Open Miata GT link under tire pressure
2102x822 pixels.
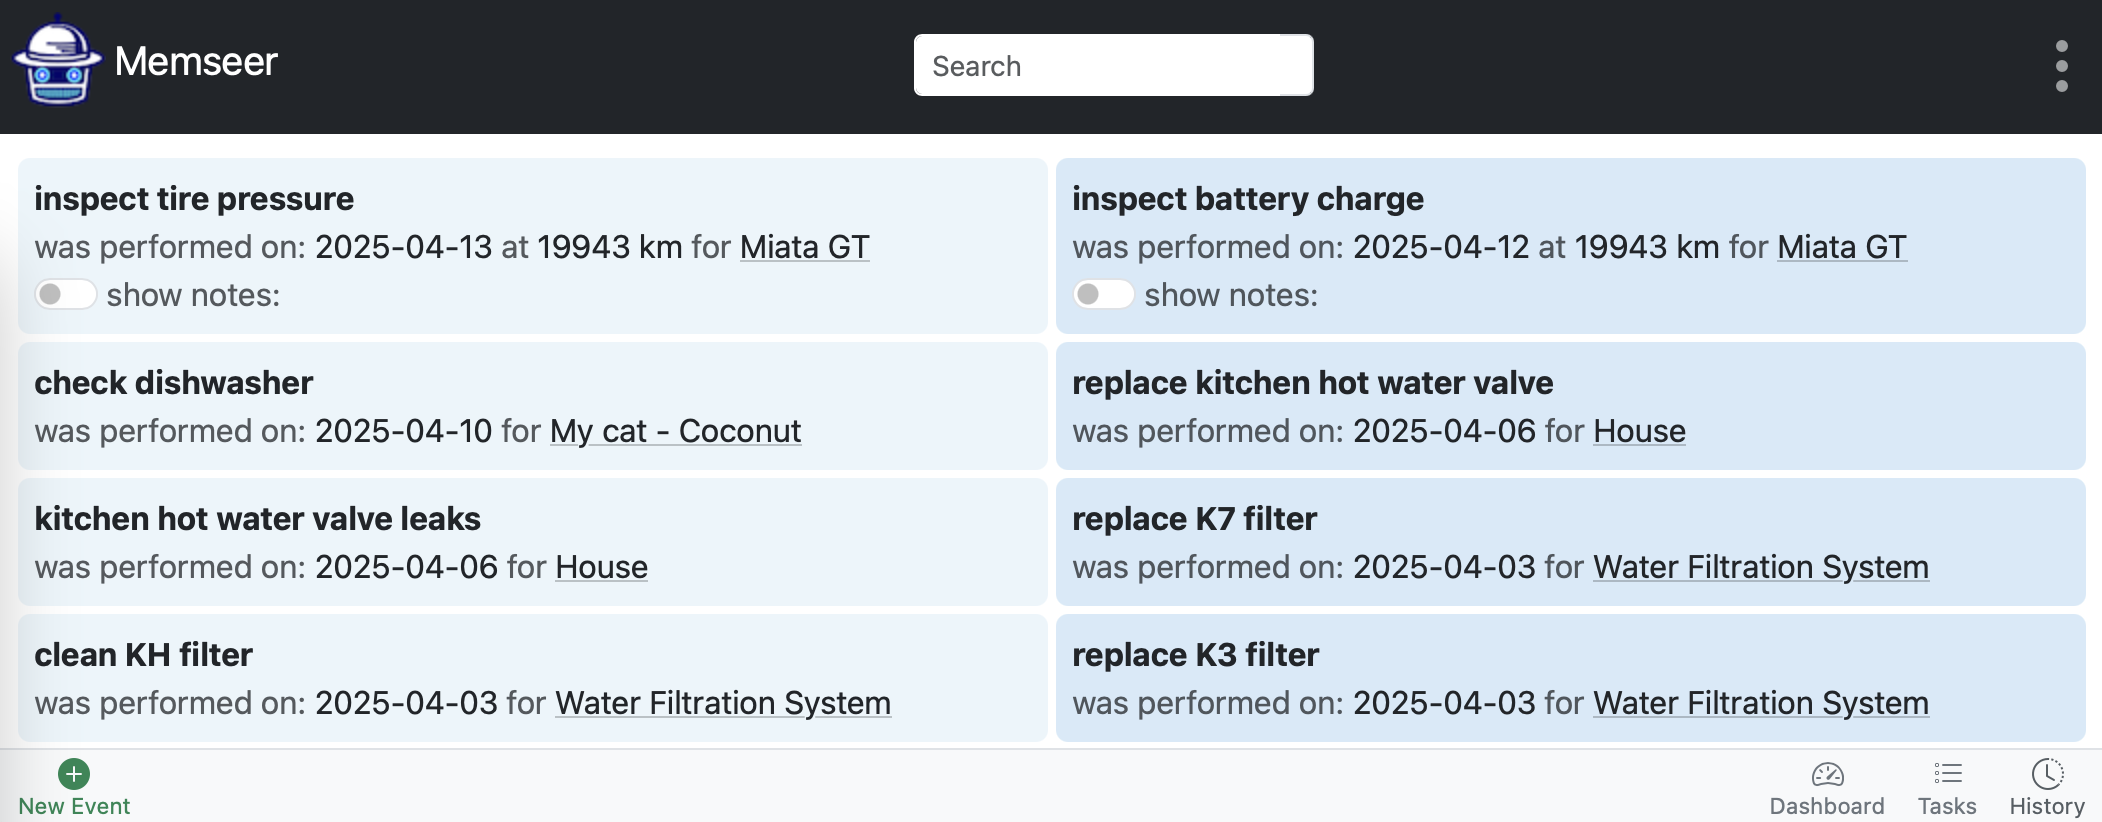[805, 247]
